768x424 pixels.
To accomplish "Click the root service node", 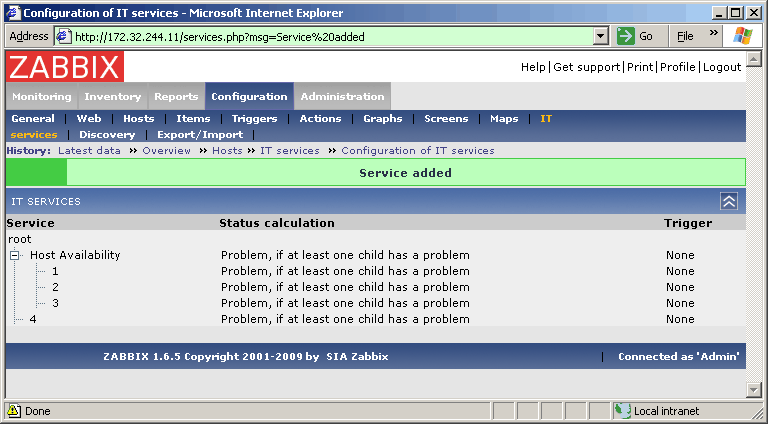I will coord(20,239).
